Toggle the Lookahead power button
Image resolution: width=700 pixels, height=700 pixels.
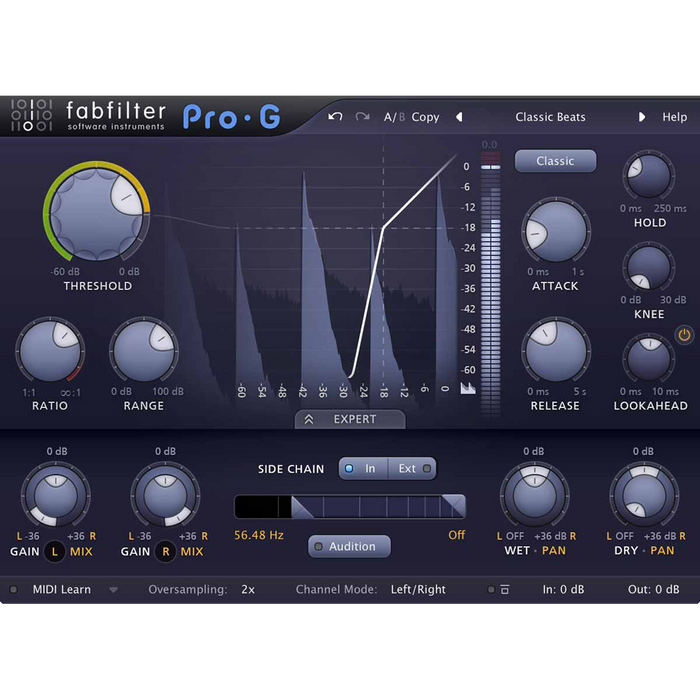pos(684,335)
